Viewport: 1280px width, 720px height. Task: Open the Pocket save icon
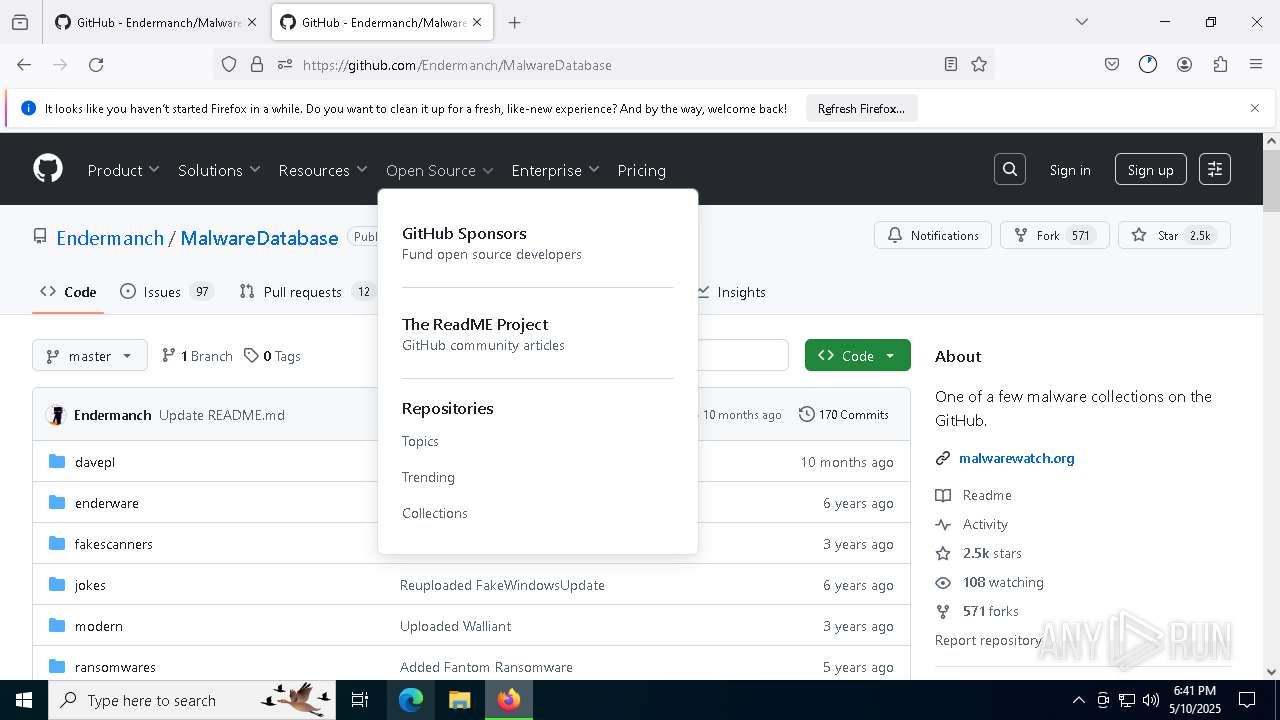coord(1112,64)
